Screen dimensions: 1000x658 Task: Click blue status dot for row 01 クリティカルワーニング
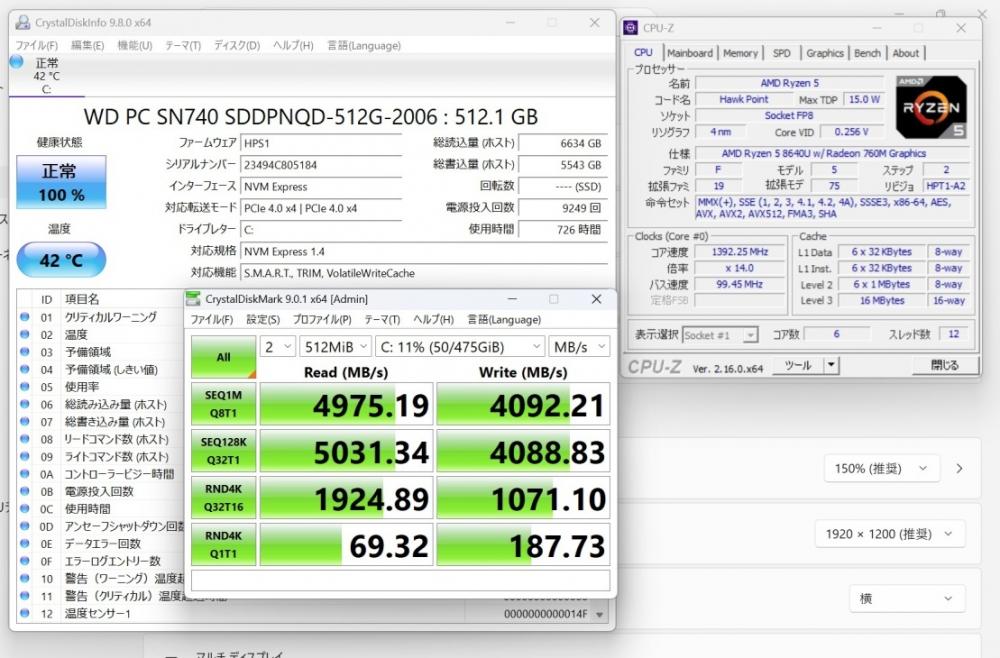point(25,316)
